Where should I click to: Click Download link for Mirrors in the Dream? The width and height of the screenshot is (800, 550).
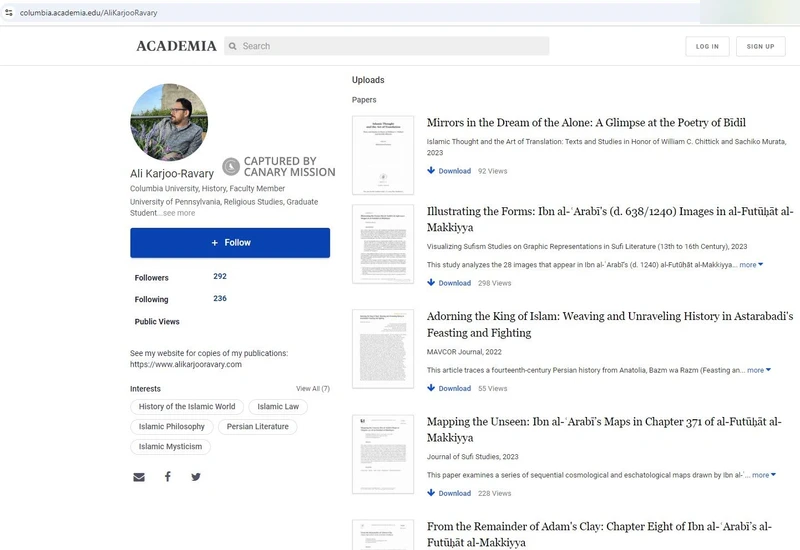pos(455,171)
